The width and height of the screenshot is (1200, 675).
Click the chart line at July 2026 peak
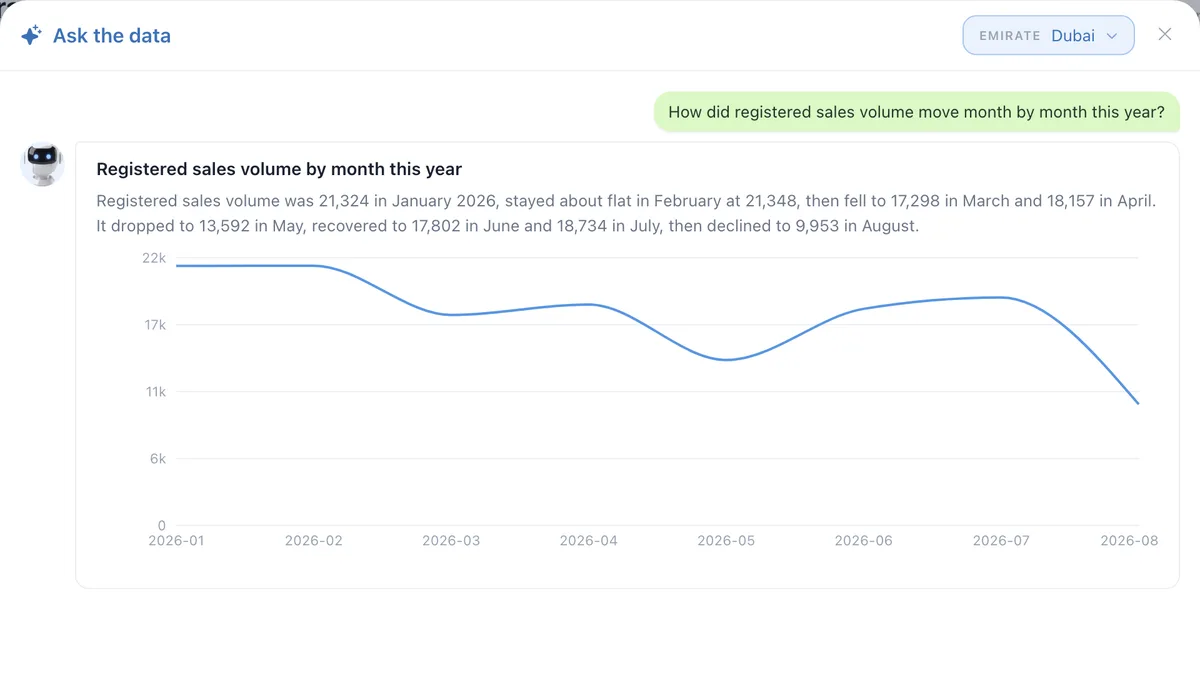pos(1001,297)
